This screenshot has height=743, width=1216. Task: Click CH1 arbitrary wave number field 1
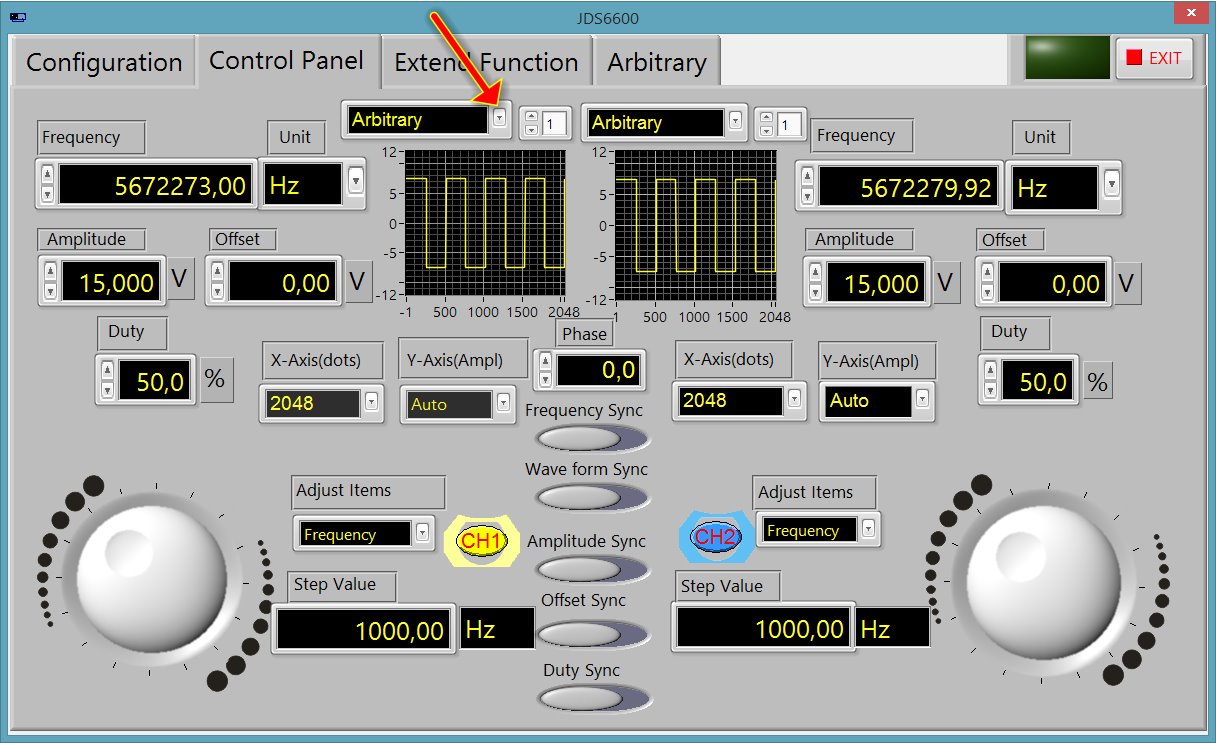pos(554,124)
